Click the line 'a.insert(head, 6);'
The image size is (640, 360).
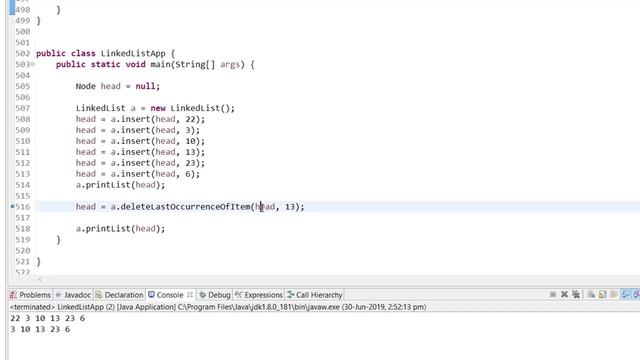[x=138, y=174]
